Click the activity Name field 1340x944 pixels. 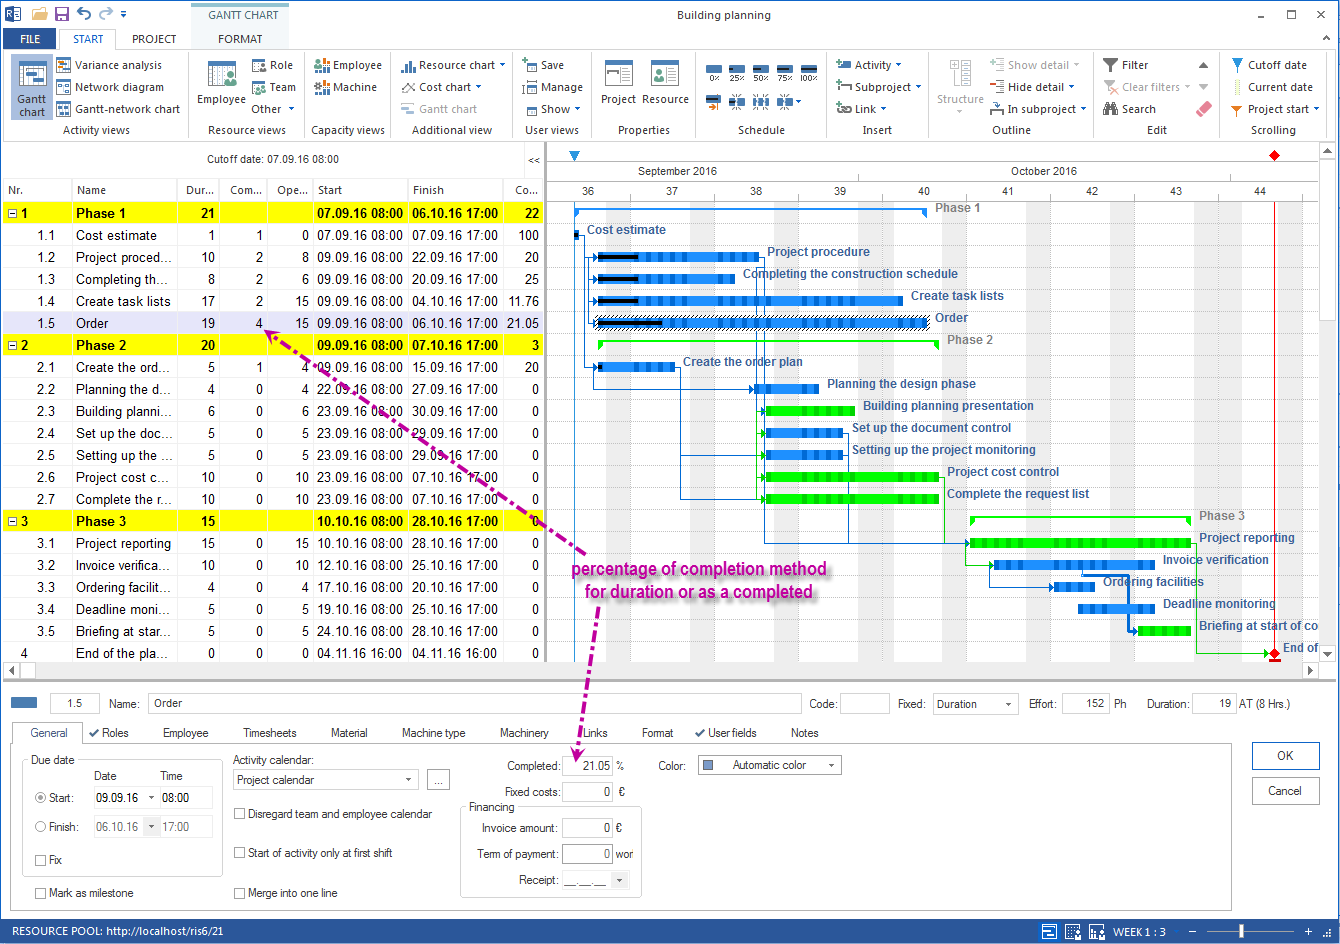tap(474, 704)
